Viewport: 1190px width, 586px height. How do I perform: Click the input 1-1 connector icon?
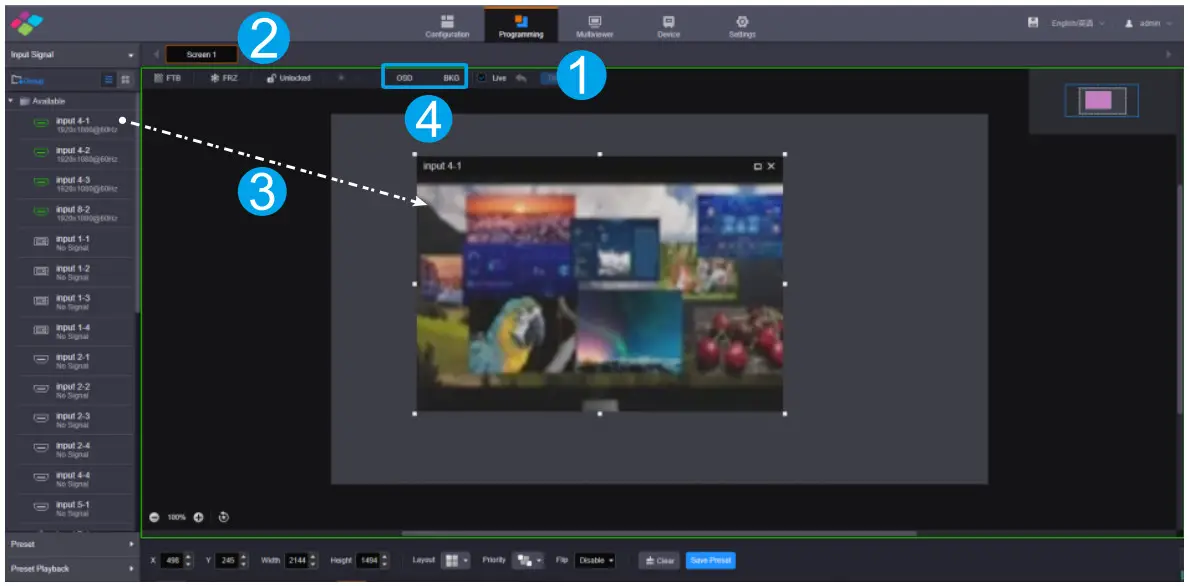coord(42,242)
